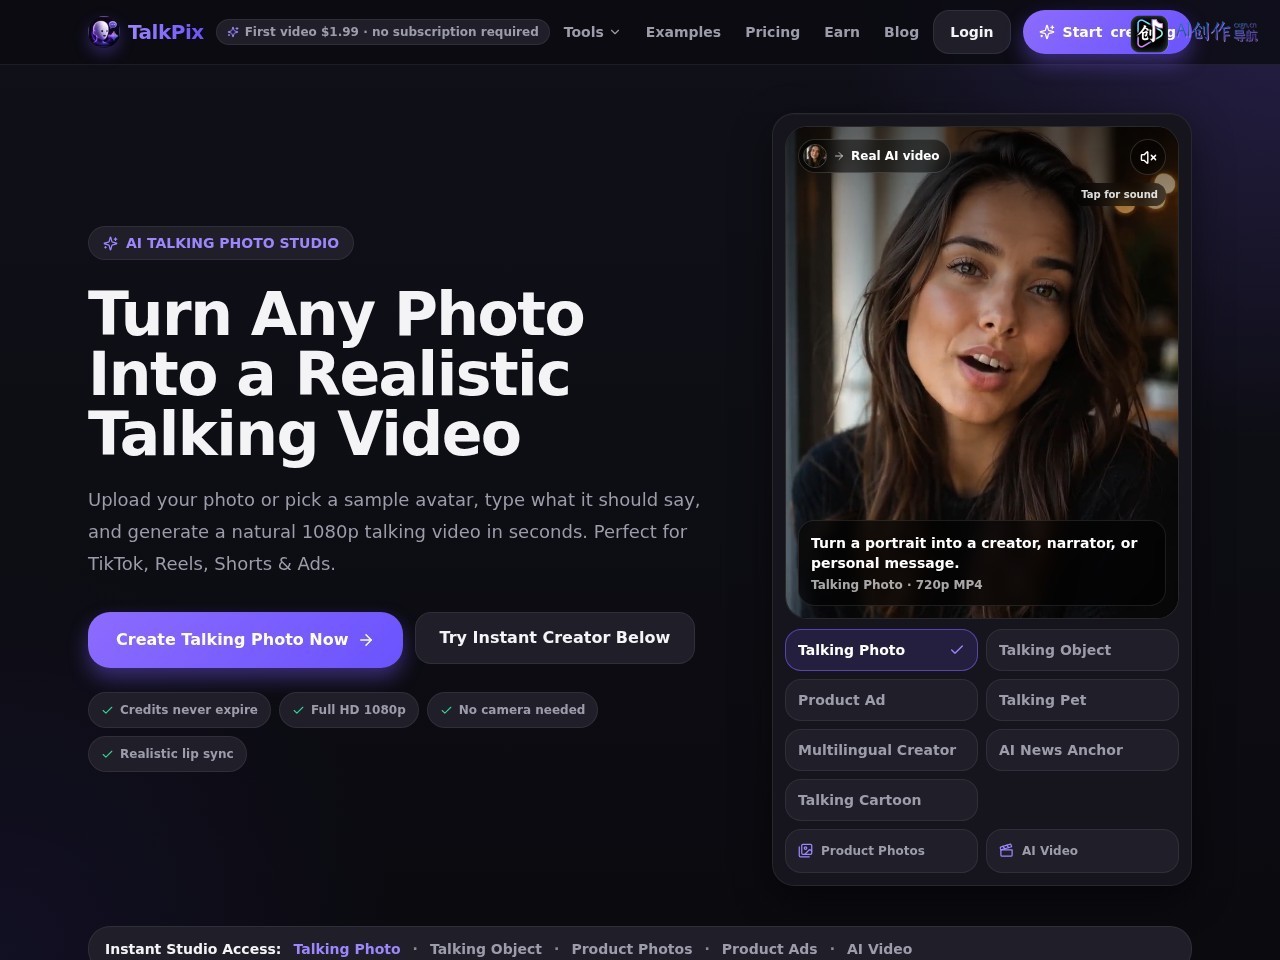The width and height of the screenshot is (1280, 960).
Task: Open the Earn menu item
Action: coord(842,32)
